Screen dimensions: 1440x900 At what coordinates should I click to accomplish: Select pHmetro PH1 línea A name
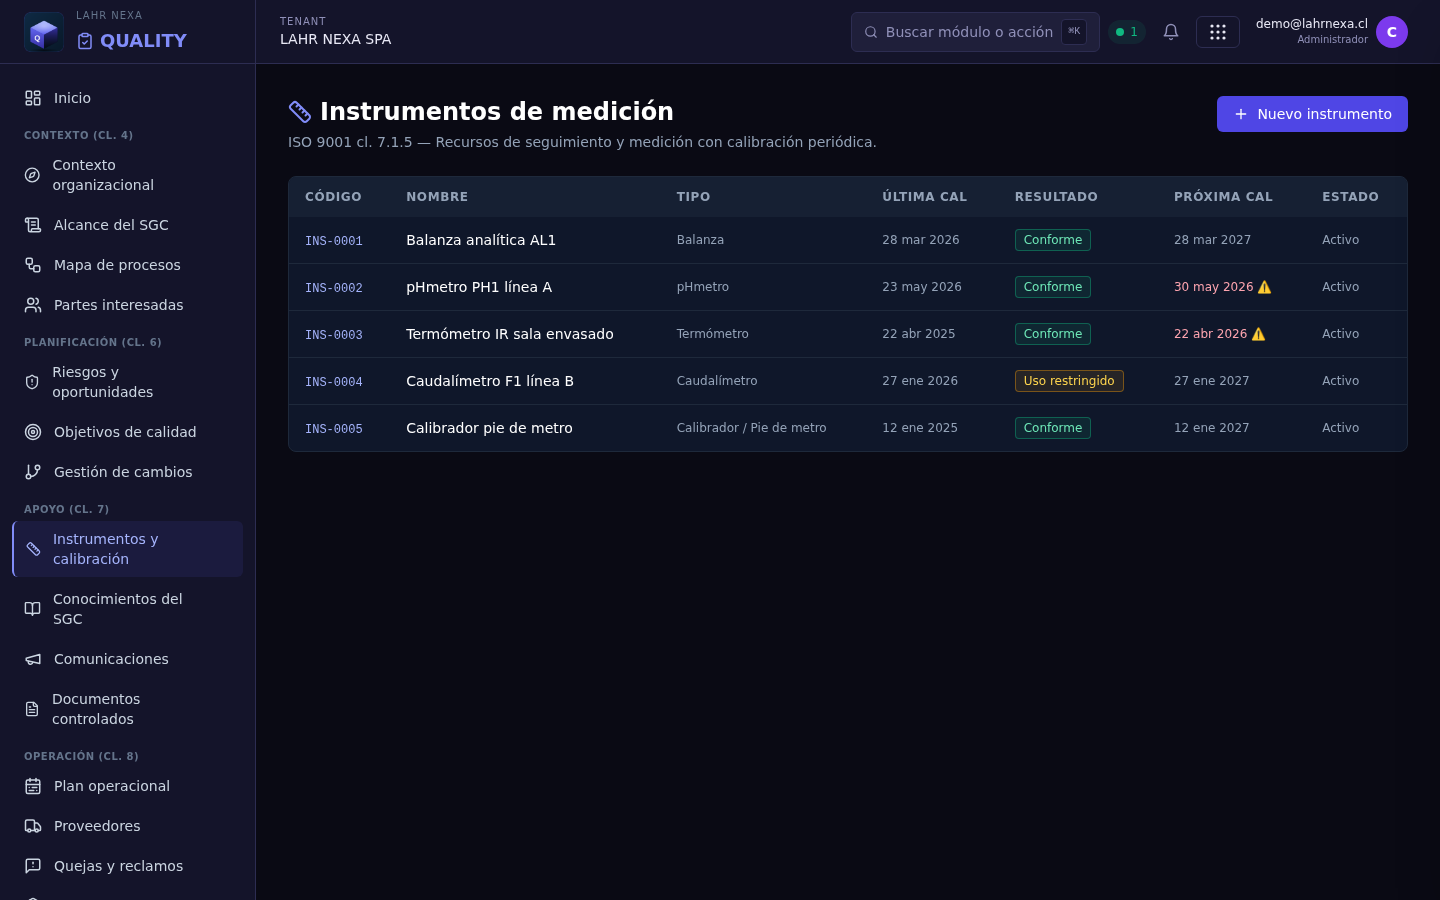479,287
